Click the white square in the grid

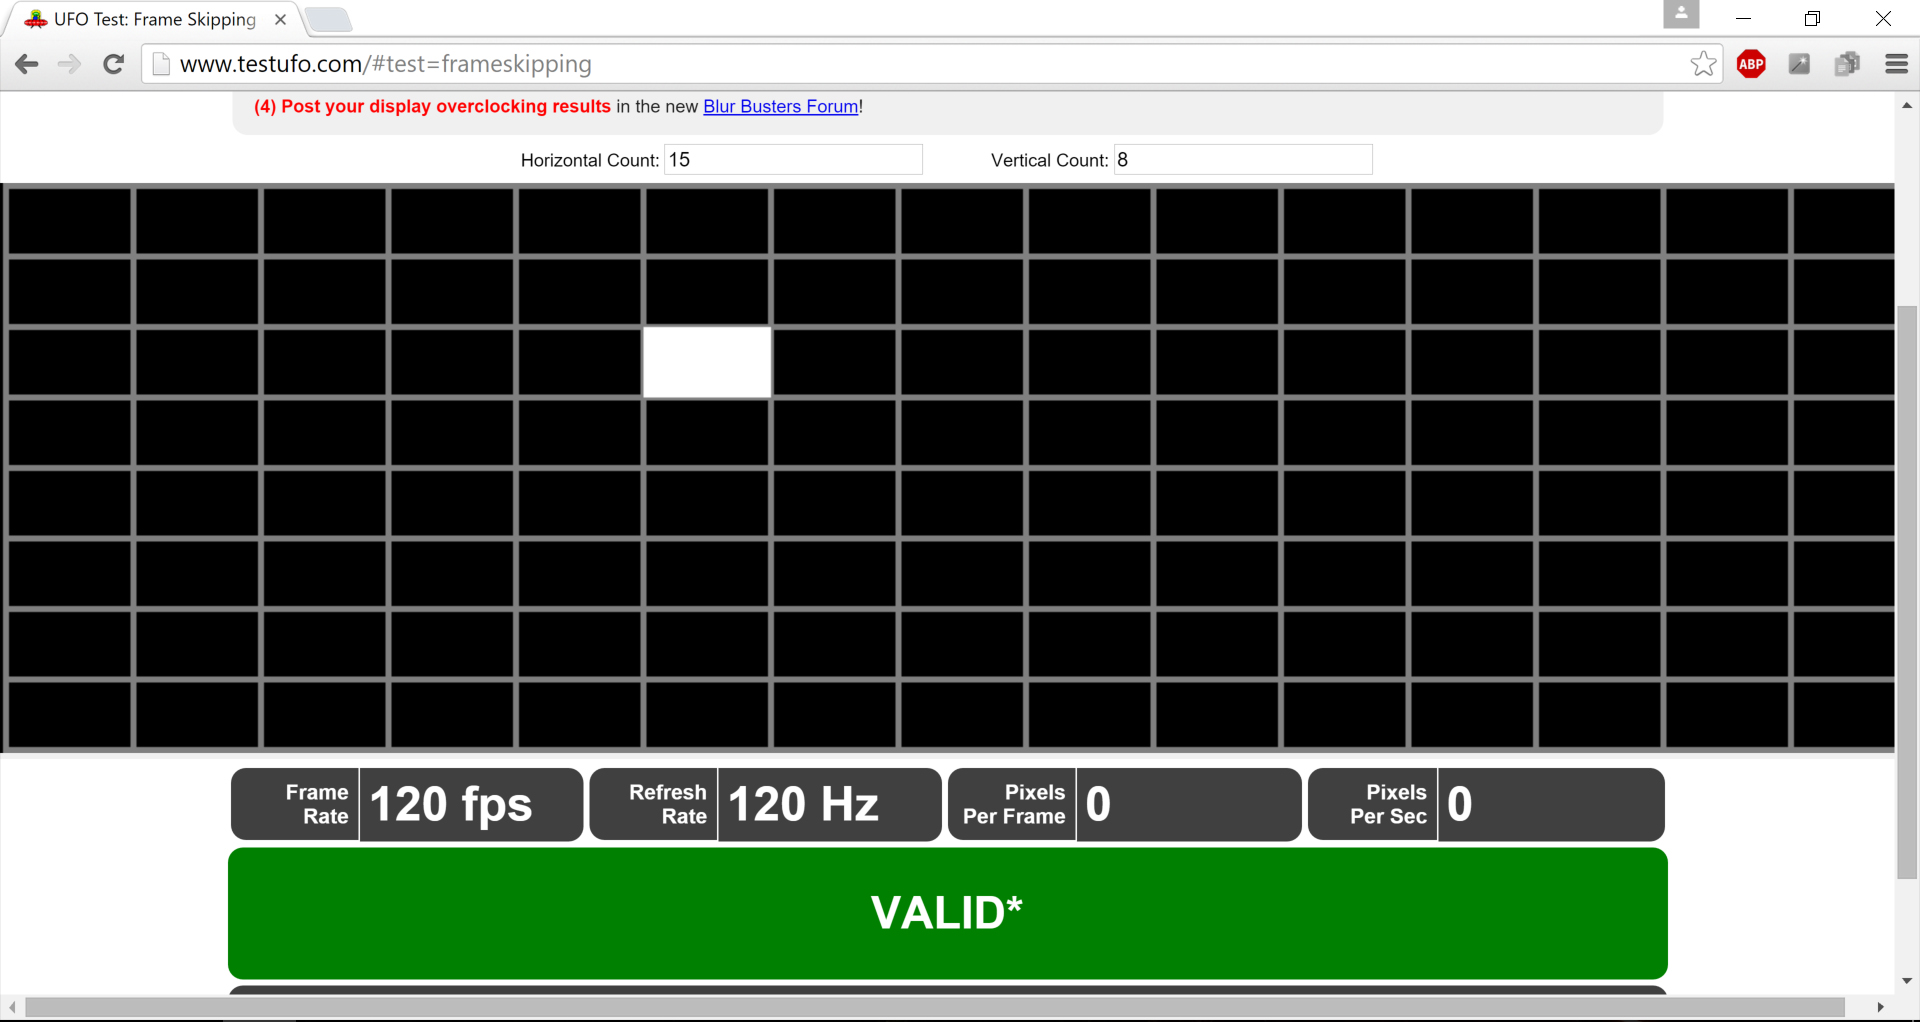pos(707,362)
